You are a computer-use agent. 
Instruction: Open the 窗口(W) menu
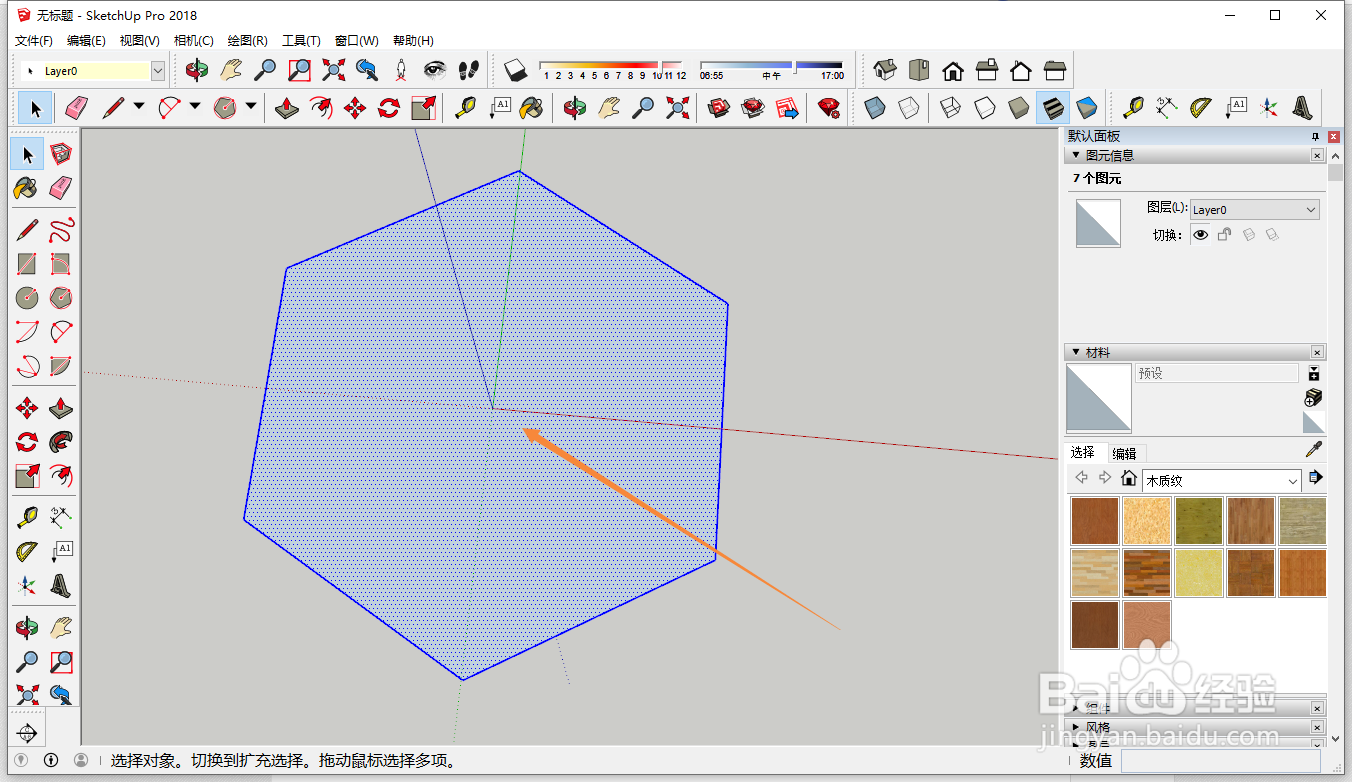356,41
